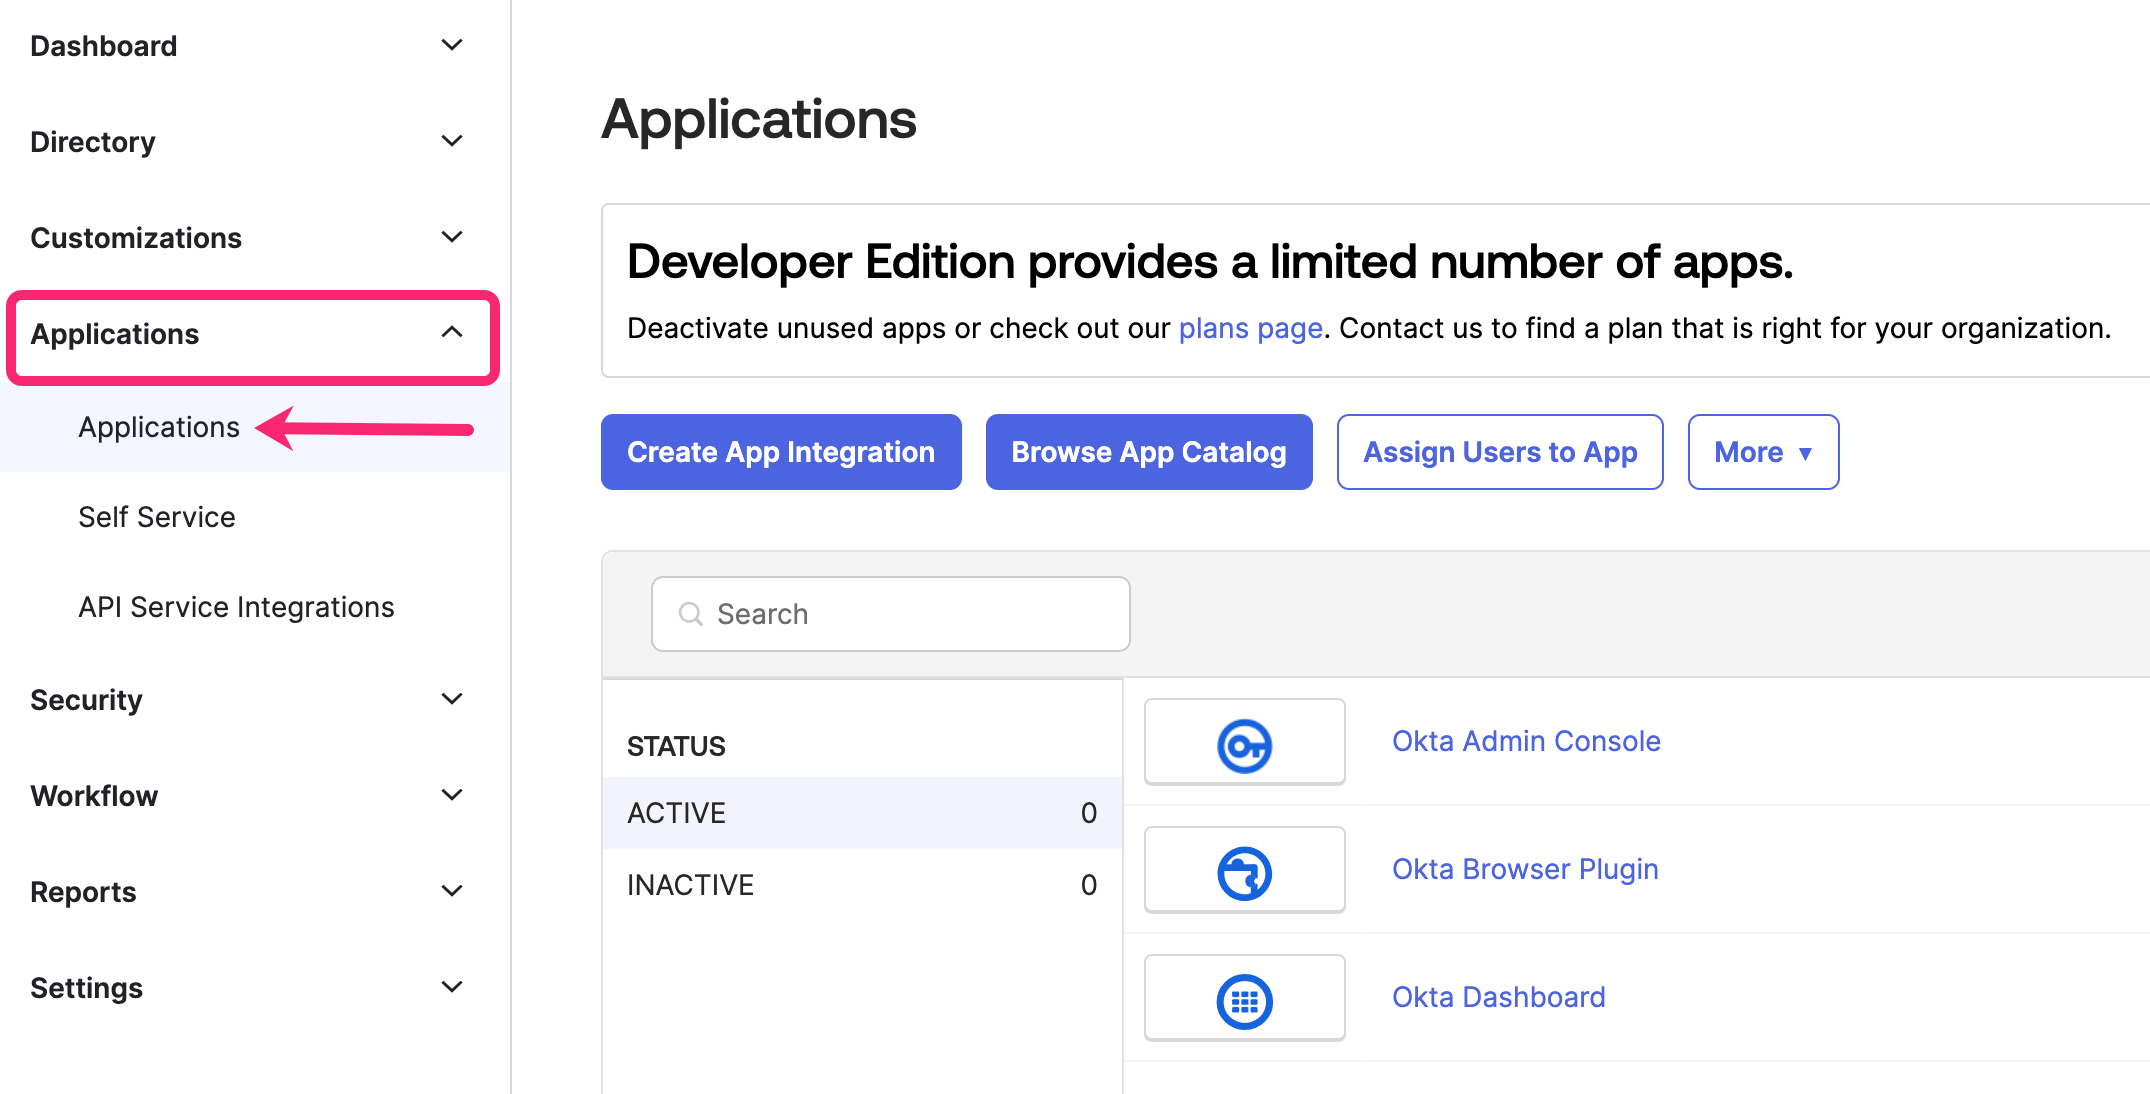Open Okta Admin Console link
The height and width of the screenshot is (1094, 2150).
click(1526, 741)
